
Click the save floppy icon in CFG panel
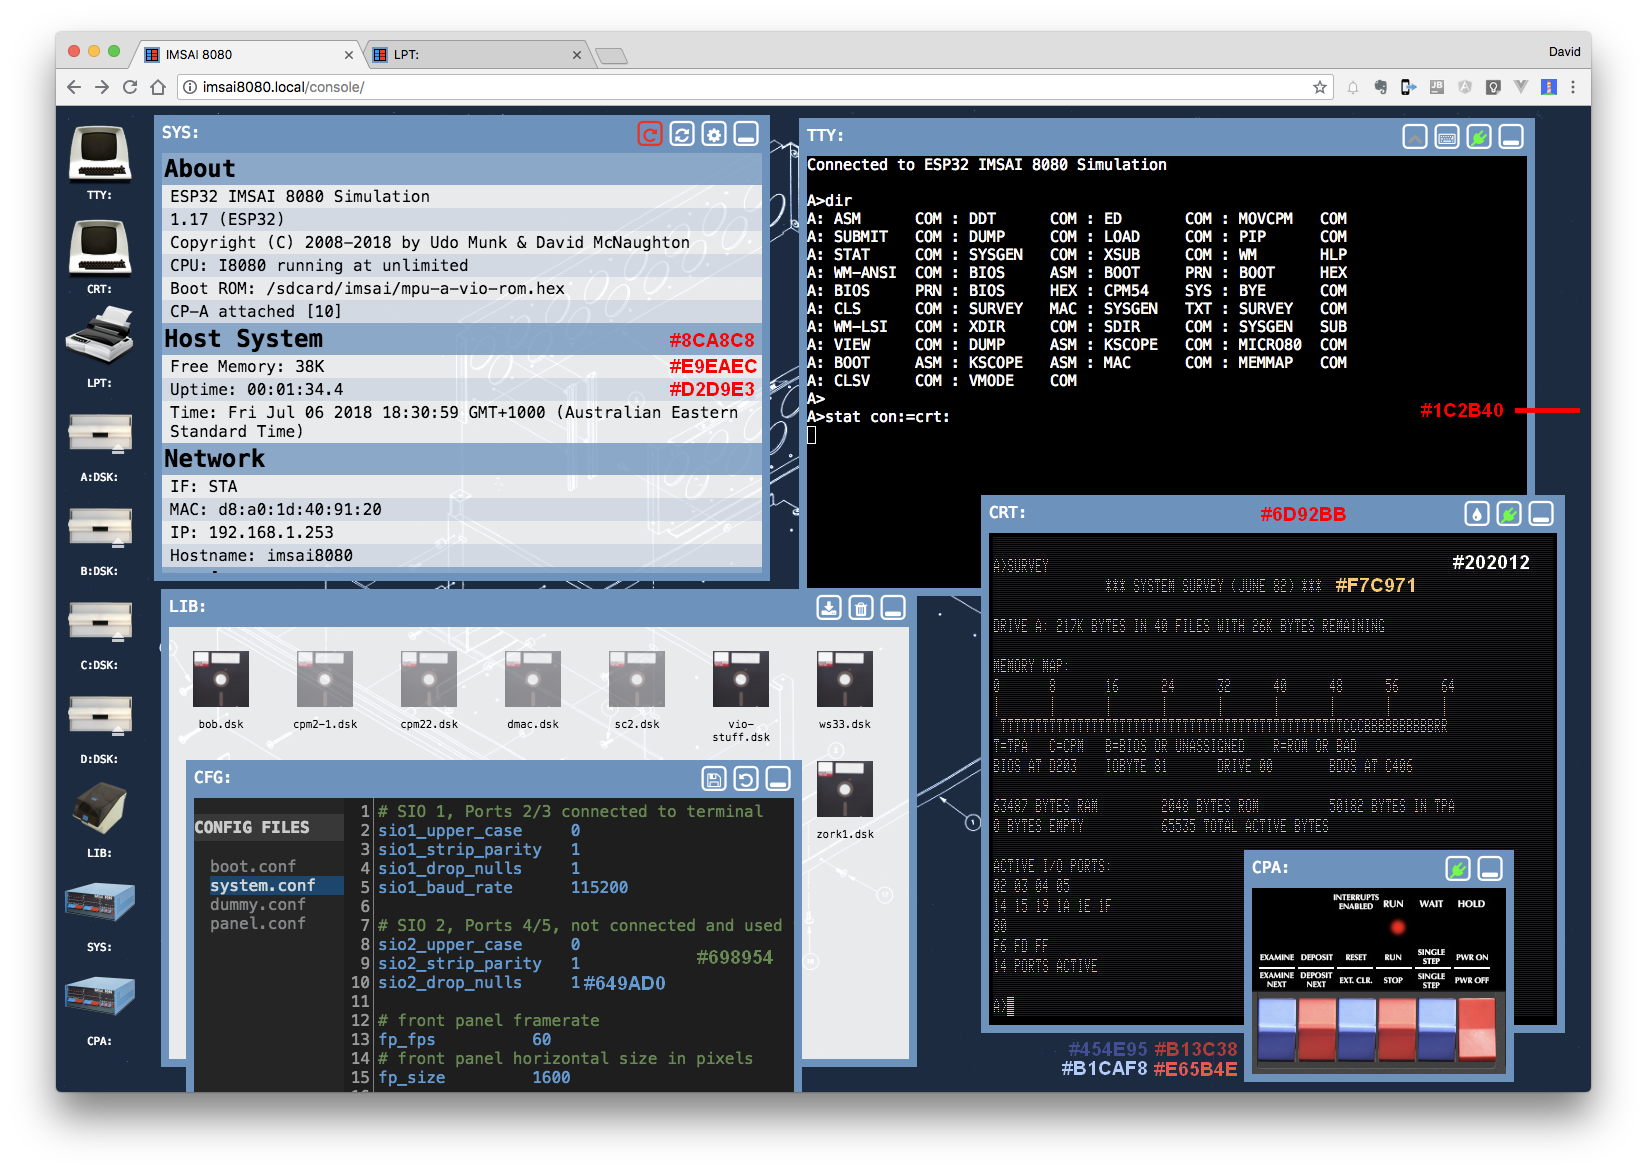pyautogui.click(x=714, y=779)
